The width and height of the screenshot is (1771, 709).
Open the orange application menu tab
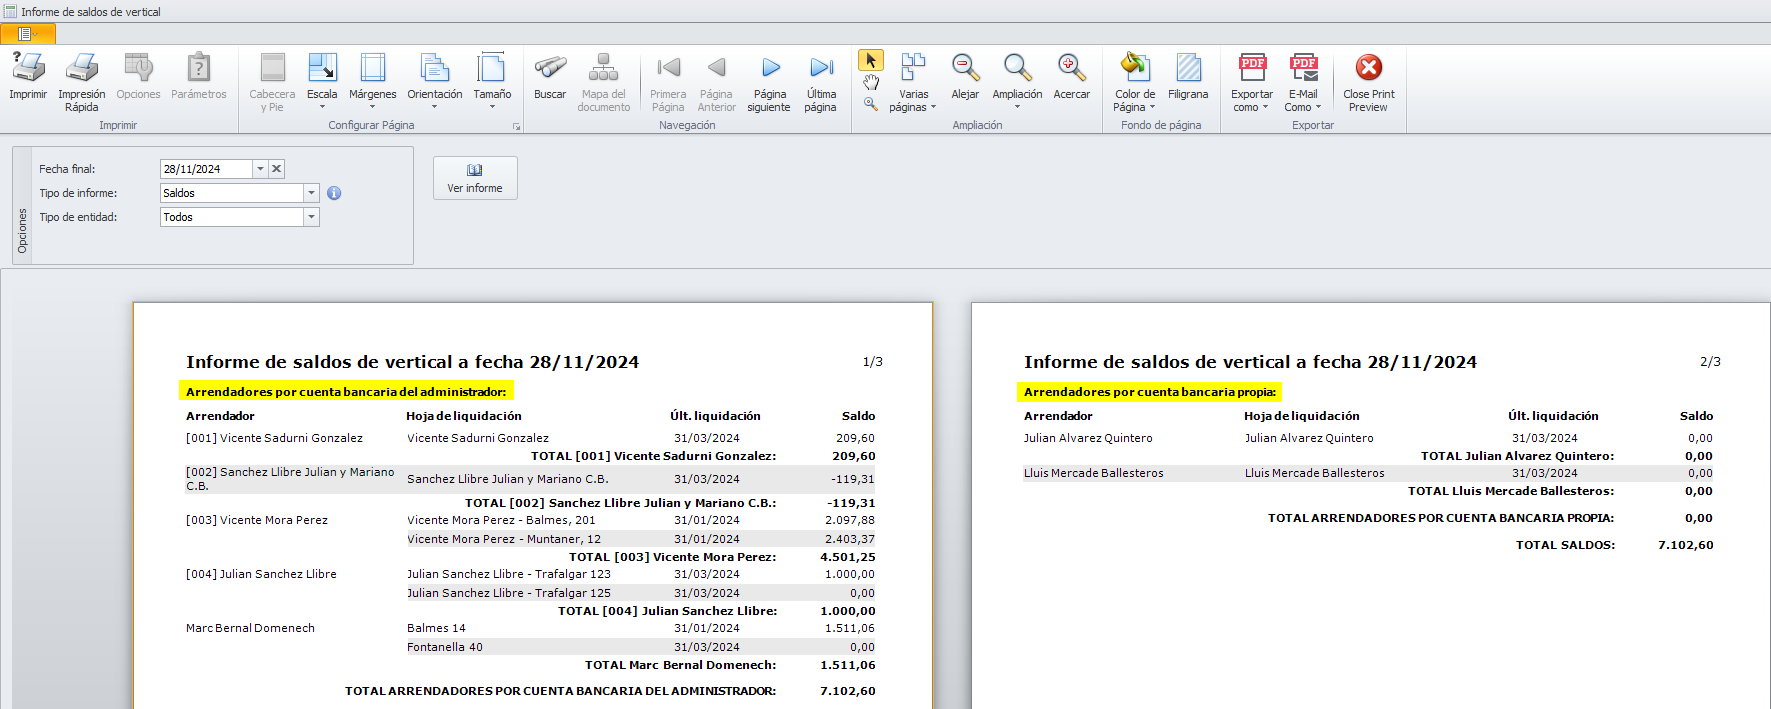[27, 34]
